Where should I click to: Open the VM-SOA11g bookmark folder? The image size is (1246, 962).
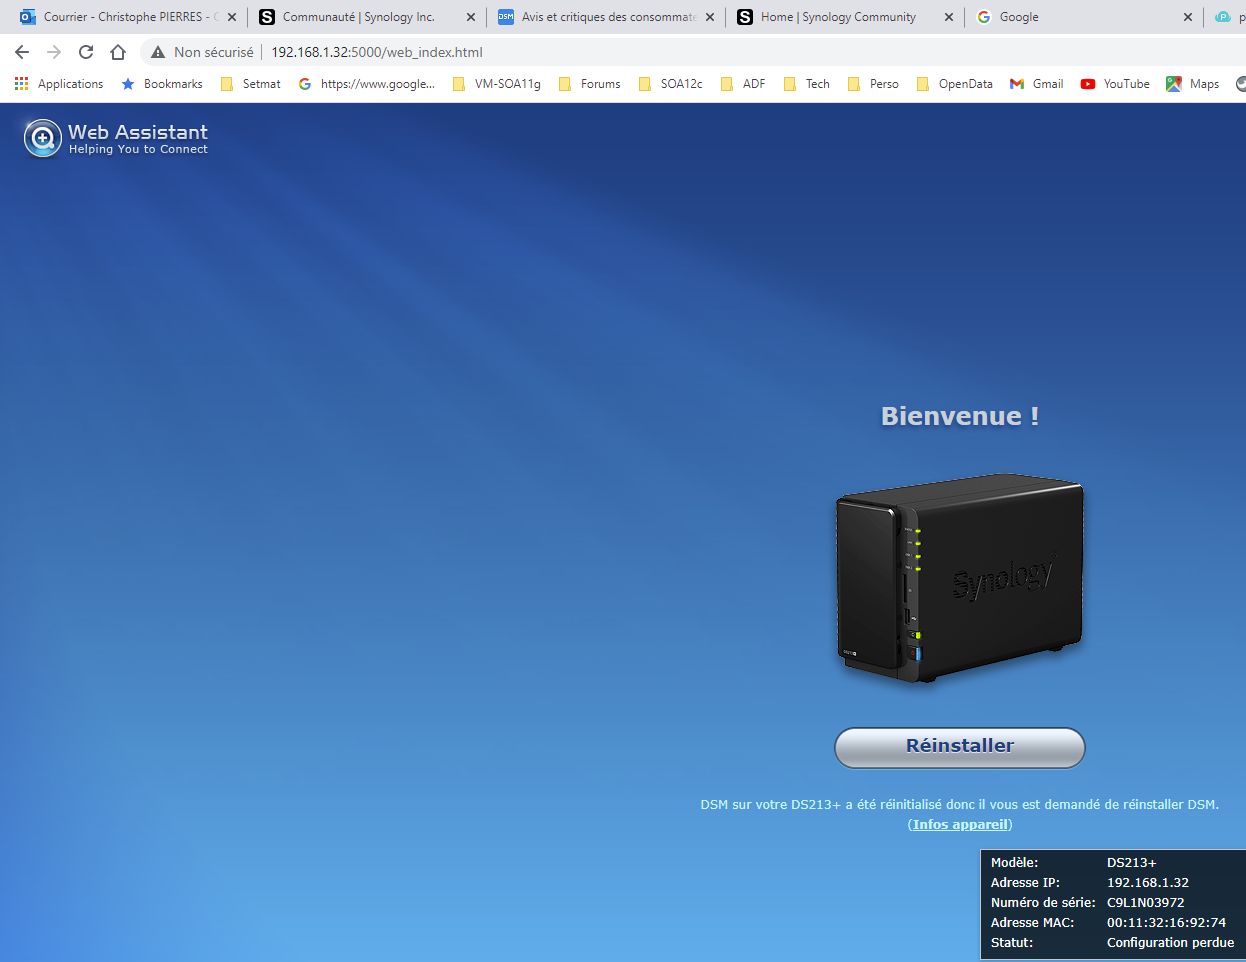496,84
